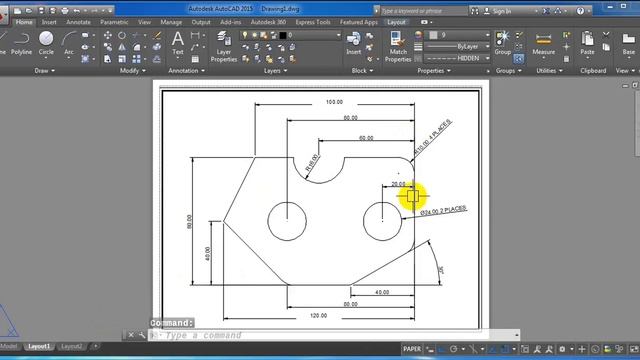The image size is (640, 360).
Task: Click the Measure utility icon
Action: tap(543, 44)
